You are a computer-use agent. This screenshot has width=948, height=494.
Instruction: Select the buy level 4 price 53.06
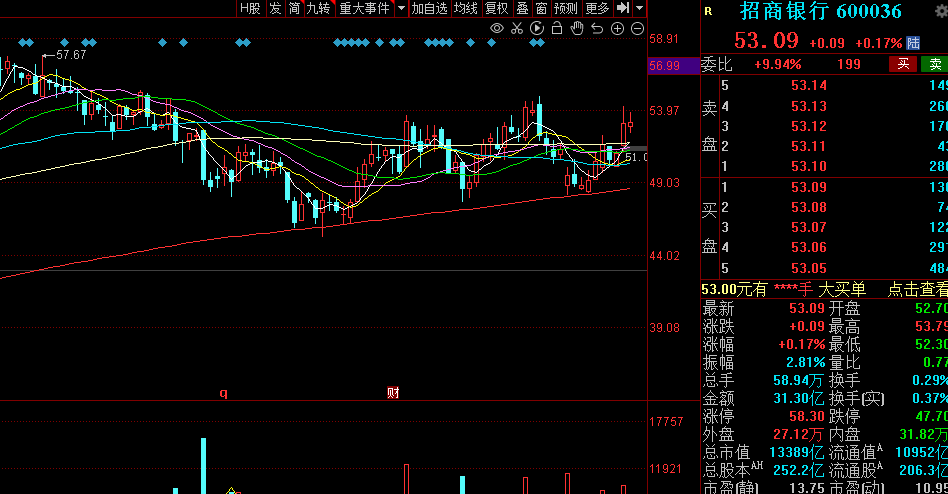click(809, 247)
